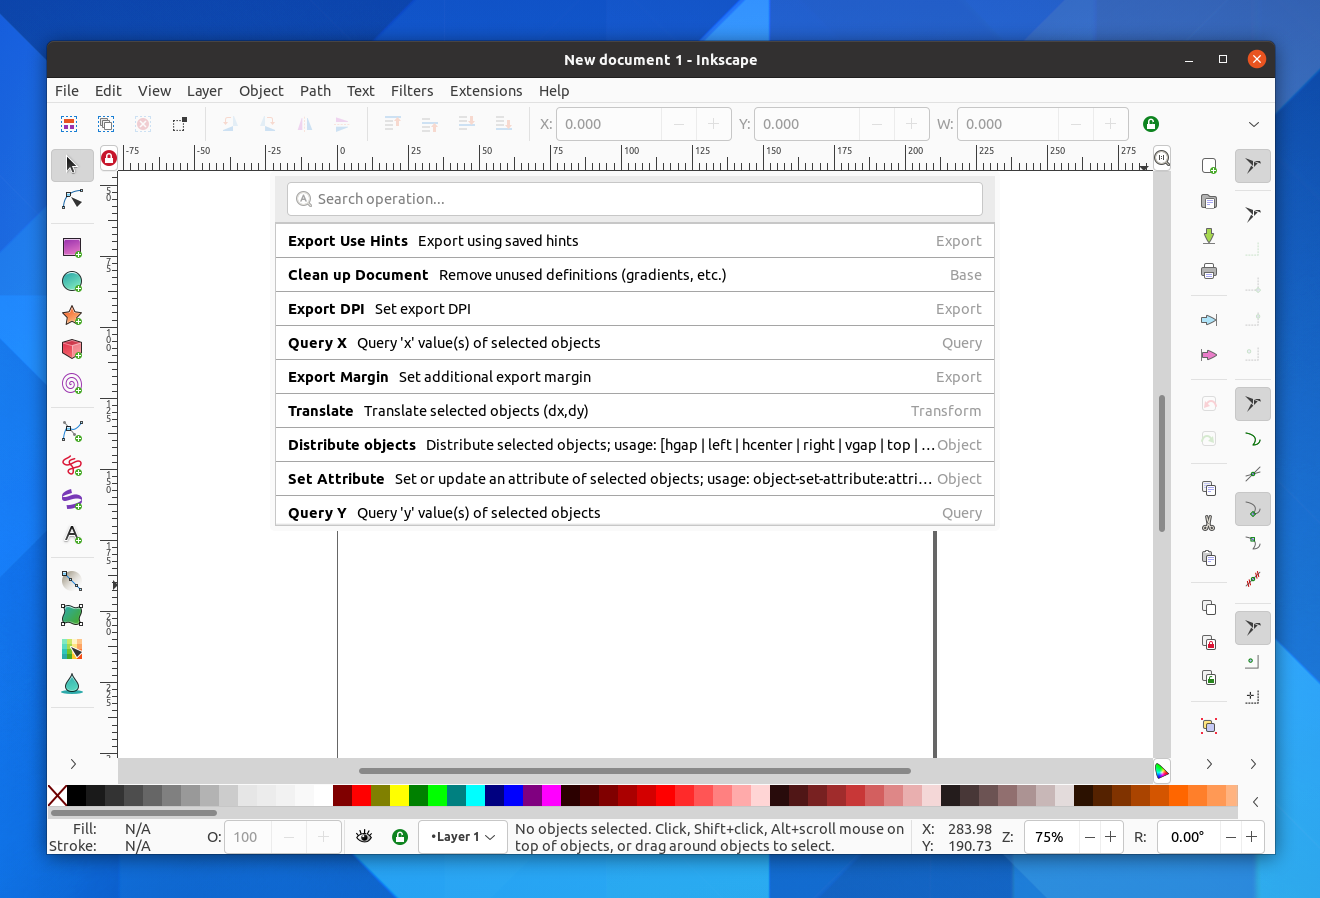Choose the Calligraphy tool
The width and height of the screenshot is (1320, 898).
pos(72,499)
